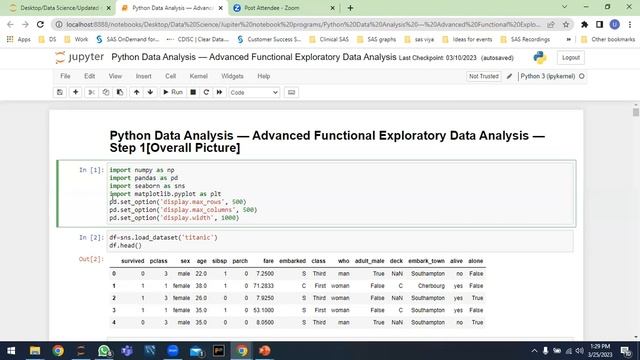Insert cell below with plus icon
Image resolution: width=640 pixels, height=360 pixels.
pyautogui.click(x=76, y=92)
